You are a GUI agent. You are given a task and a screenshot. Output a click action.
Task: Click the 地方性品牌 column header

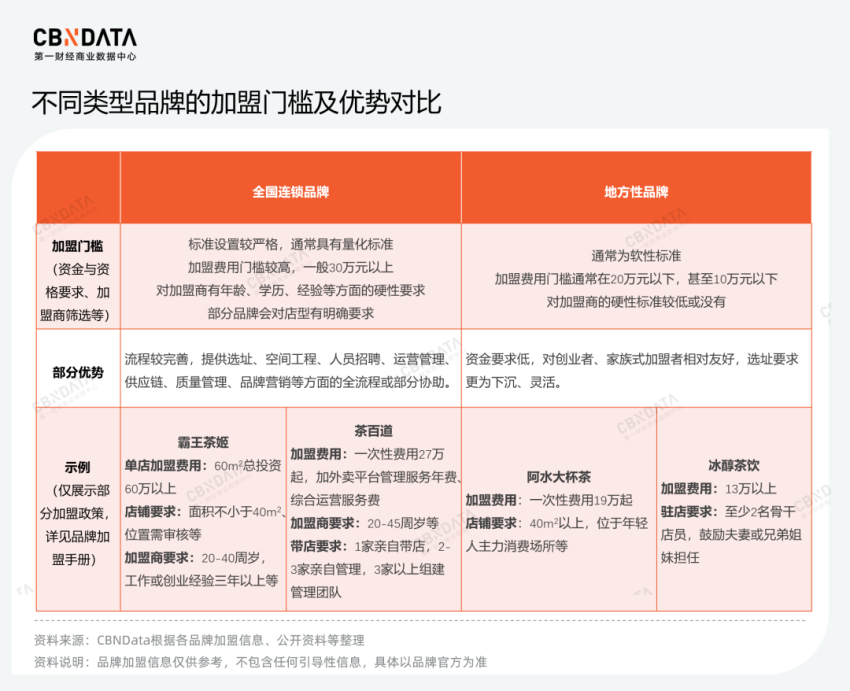pyautogui.click(x=636, y=191)
